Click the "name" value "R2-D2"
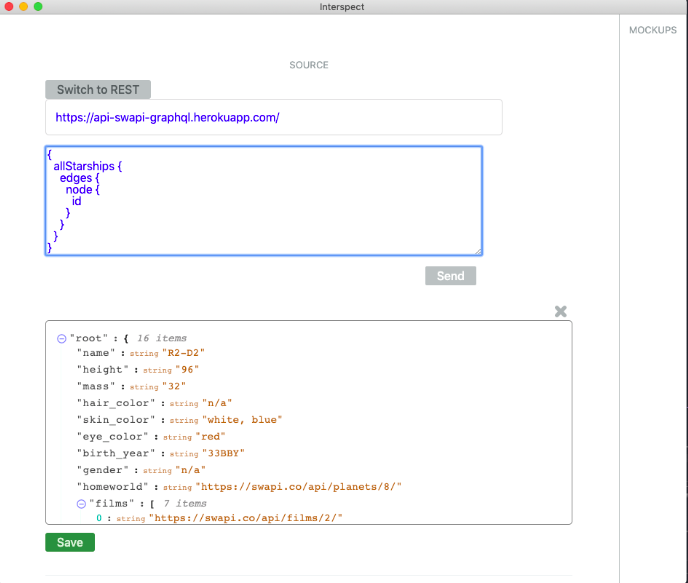The height and width of the screenshot is (583, 688). tap(183, 353)
